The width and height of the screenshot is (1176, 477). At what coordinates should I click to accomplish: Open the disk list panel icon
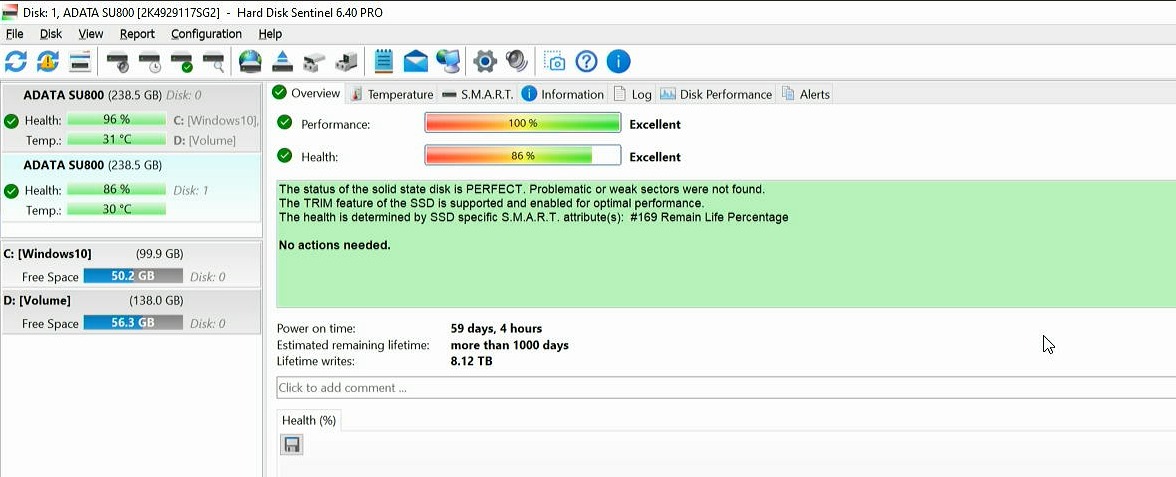tap(80, 62)
